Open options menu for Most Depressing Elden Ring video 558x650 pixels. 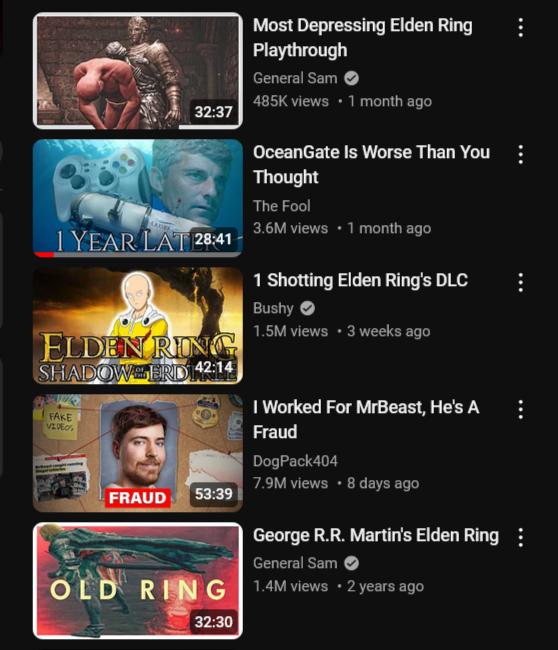point(521,28)
